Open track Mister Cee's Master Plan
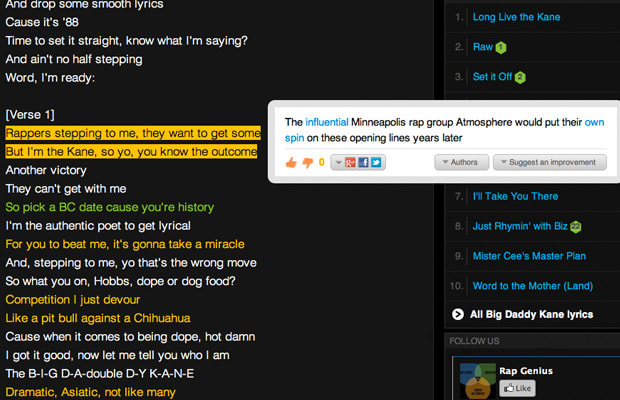 click(529, 256)
